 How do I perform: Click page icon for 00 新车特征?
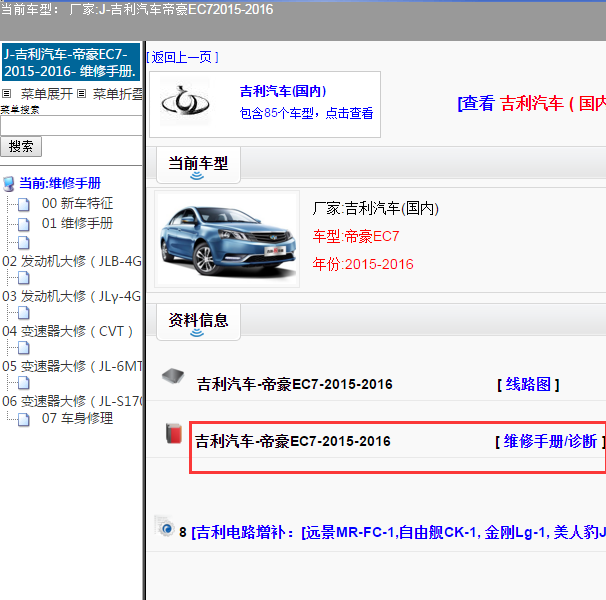[x=24, y=204]
